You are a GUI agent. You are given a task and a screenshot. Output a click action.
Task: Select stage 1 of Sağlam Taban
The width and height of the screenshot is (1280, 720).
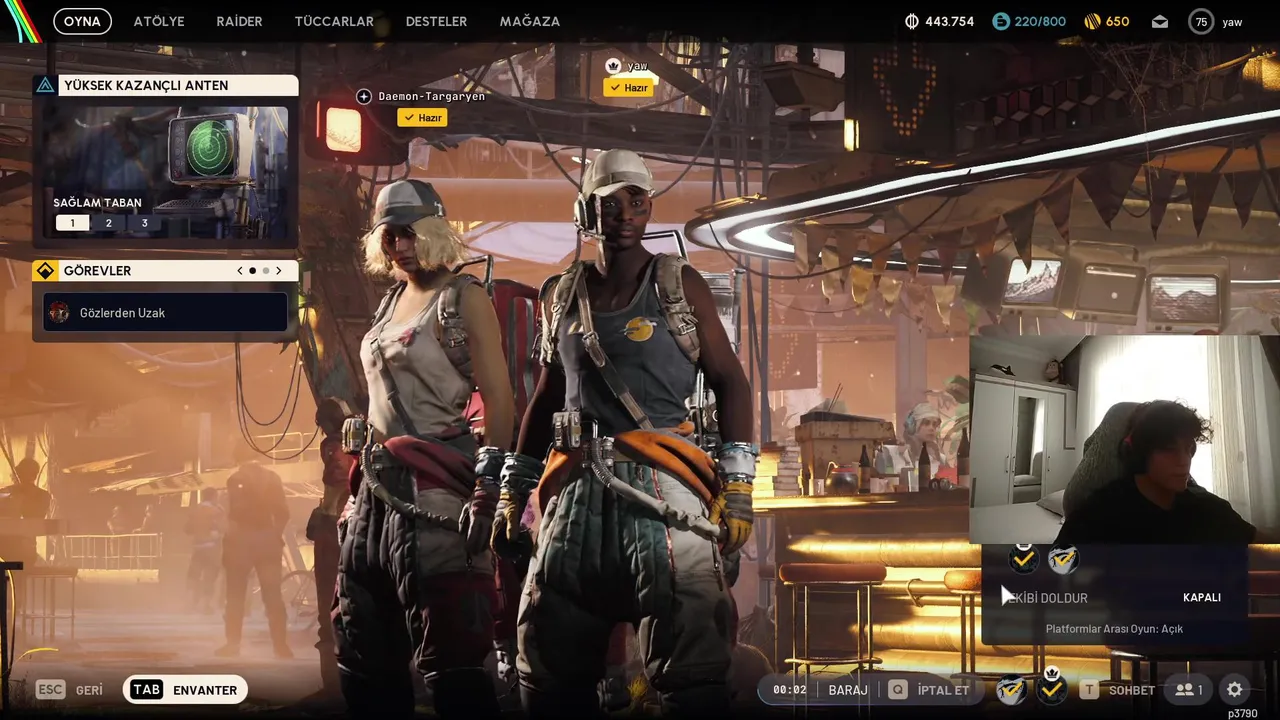pyautogui.click(x=72, y=223)
